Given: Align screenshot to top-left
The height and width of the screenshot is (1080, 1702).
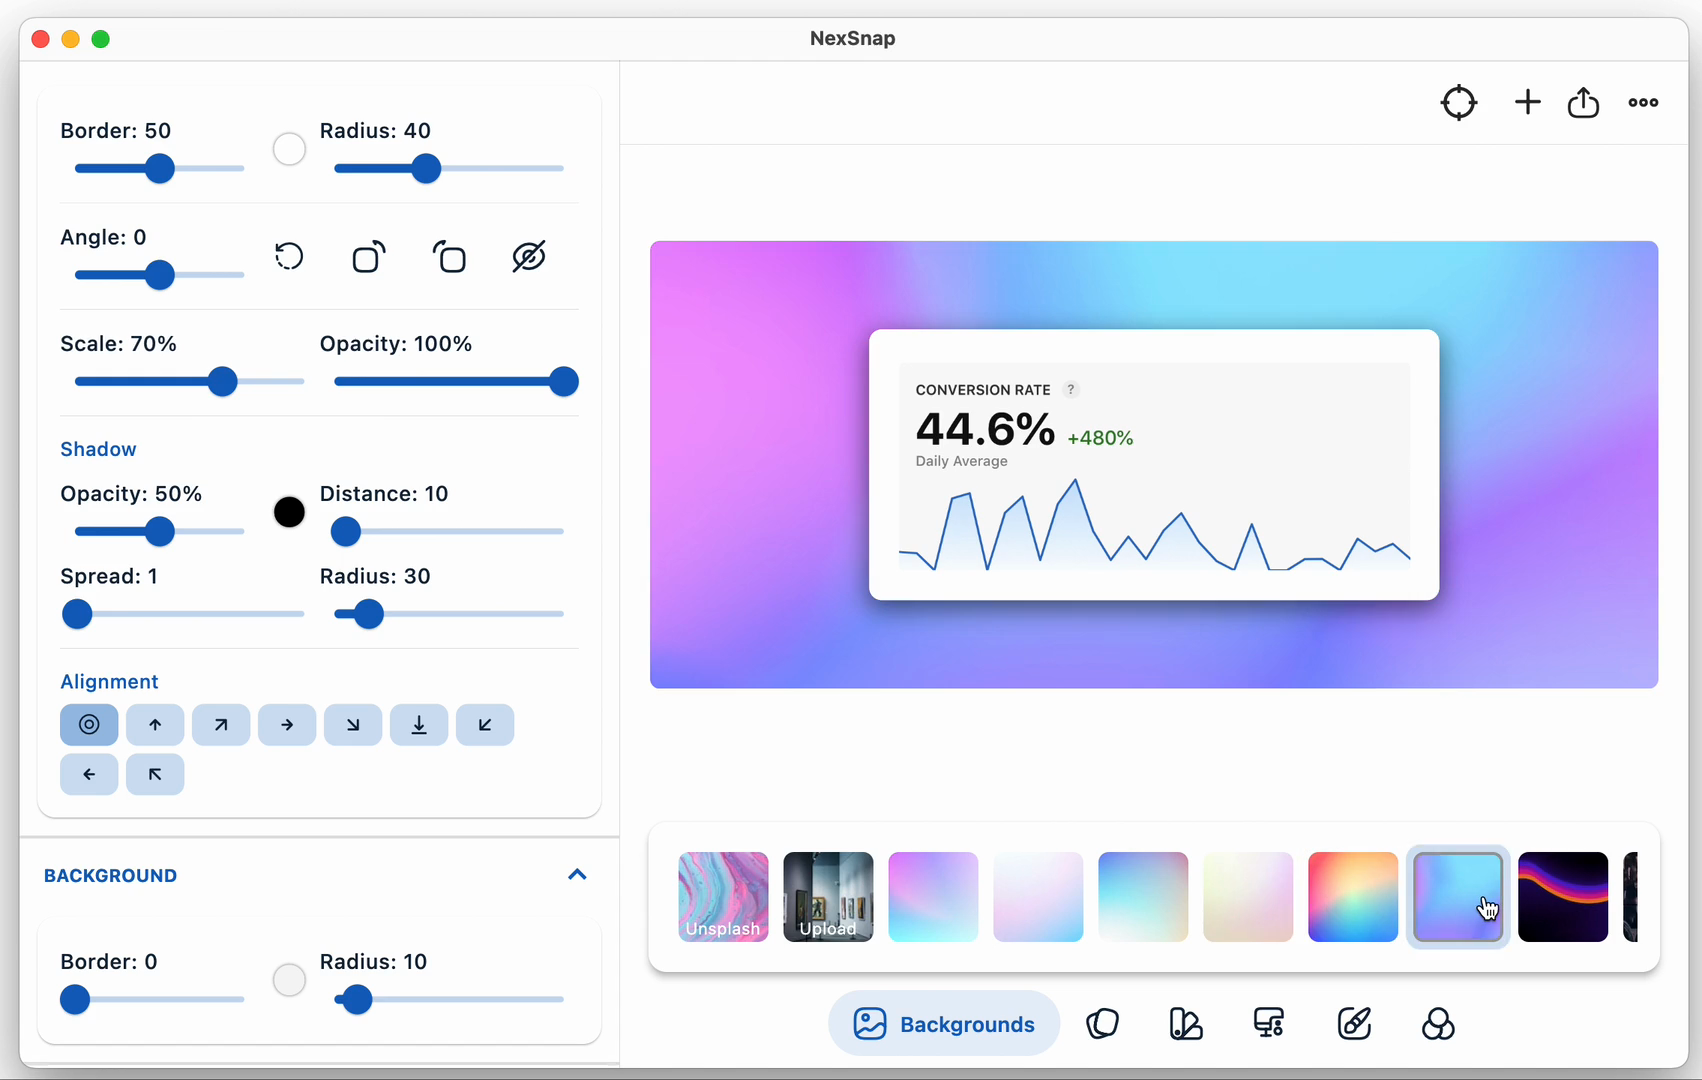Looking at the screenshot, I should coord(155,774).
